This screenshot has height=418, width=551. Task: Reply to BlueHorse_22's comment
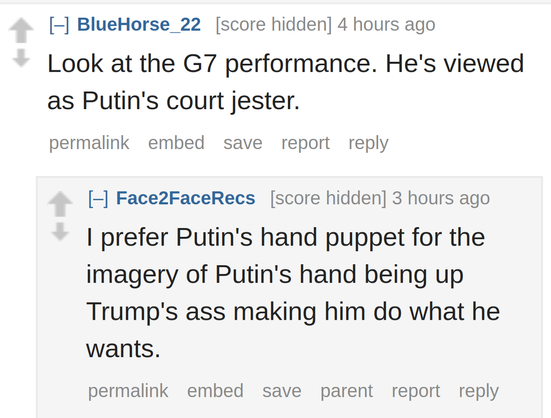(368, 143)
